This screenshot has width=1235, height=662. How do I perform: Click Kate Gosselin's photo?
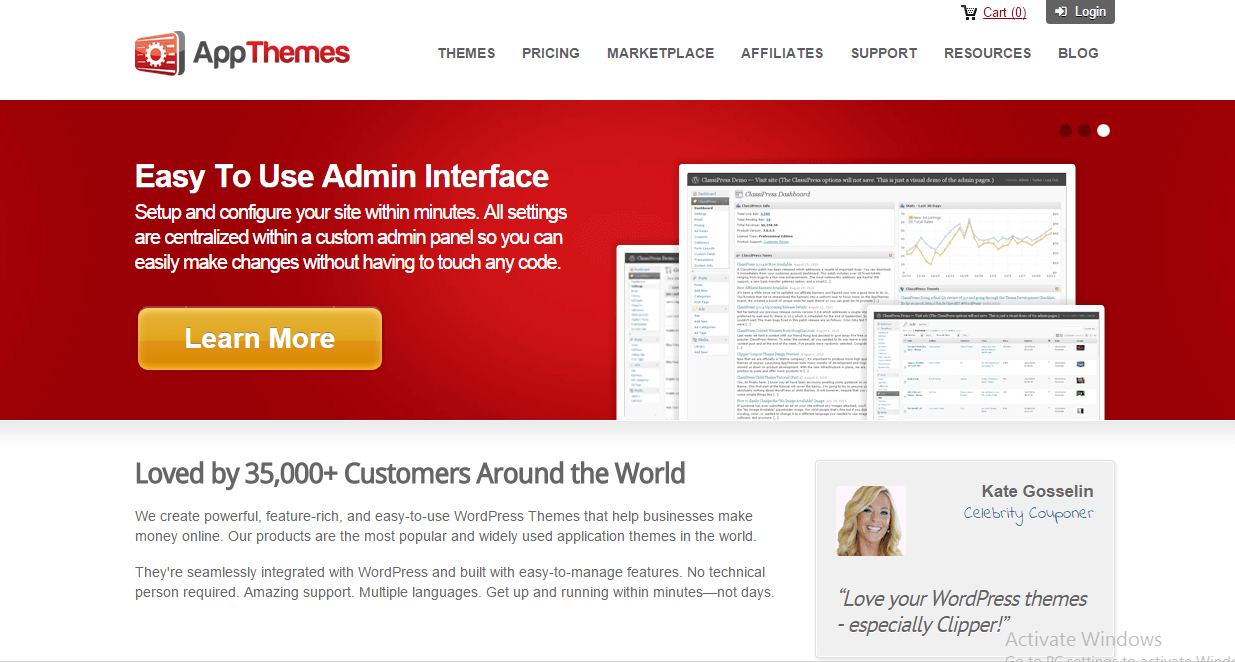click(x=870, y=521)
